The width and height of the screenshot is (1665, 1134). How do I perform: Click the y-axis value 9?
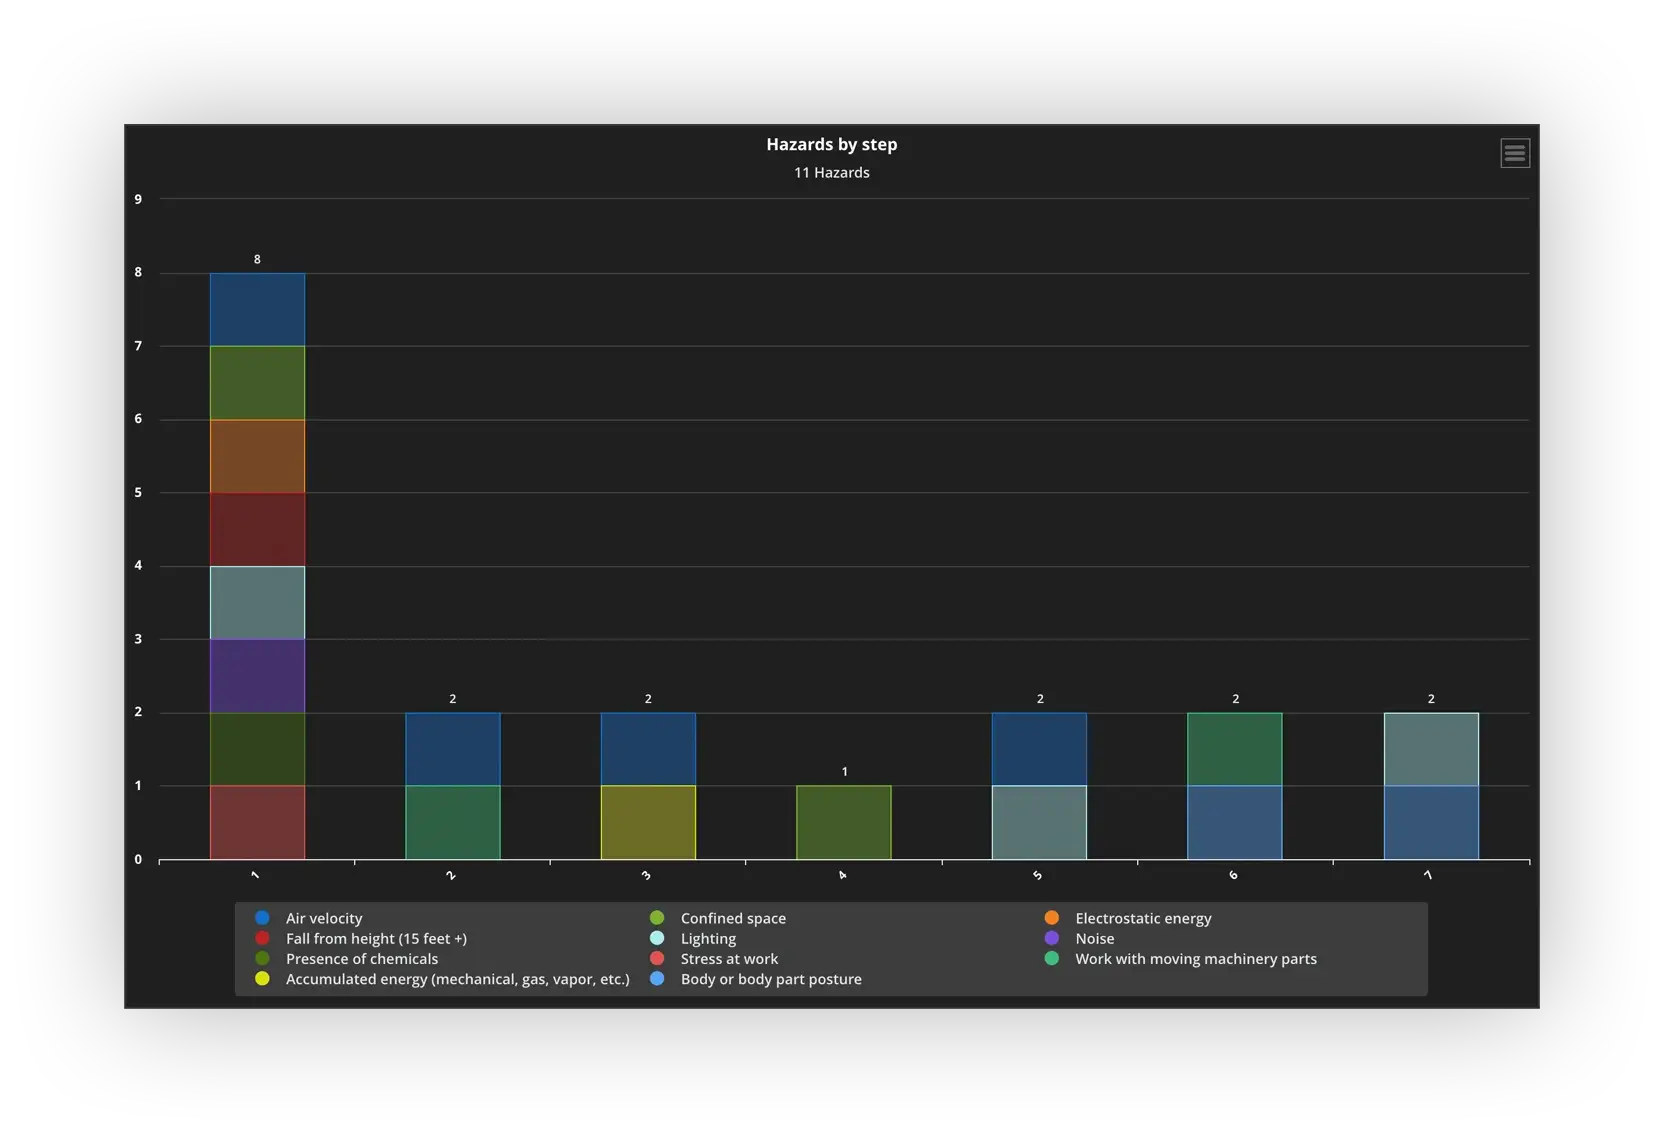click(138, 199)
